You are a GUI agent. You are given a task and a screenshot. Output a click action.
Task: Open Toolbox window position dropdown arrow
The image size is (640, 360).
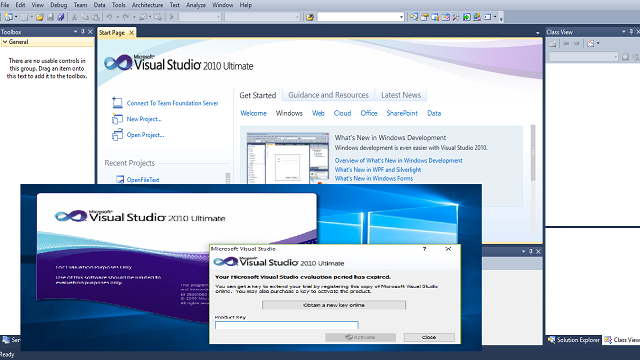point(76,31)
